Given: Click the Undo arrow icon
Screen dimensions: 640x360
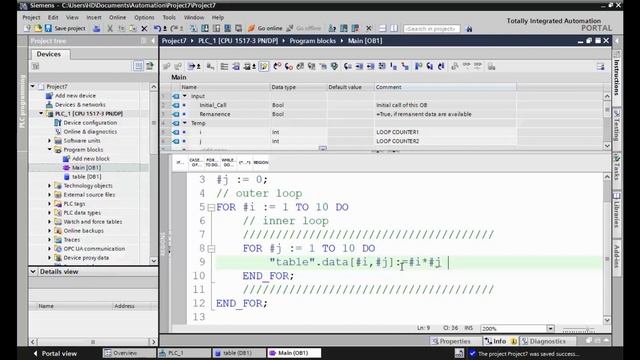Looking at the screenshot, I should (x=157, y=28).
